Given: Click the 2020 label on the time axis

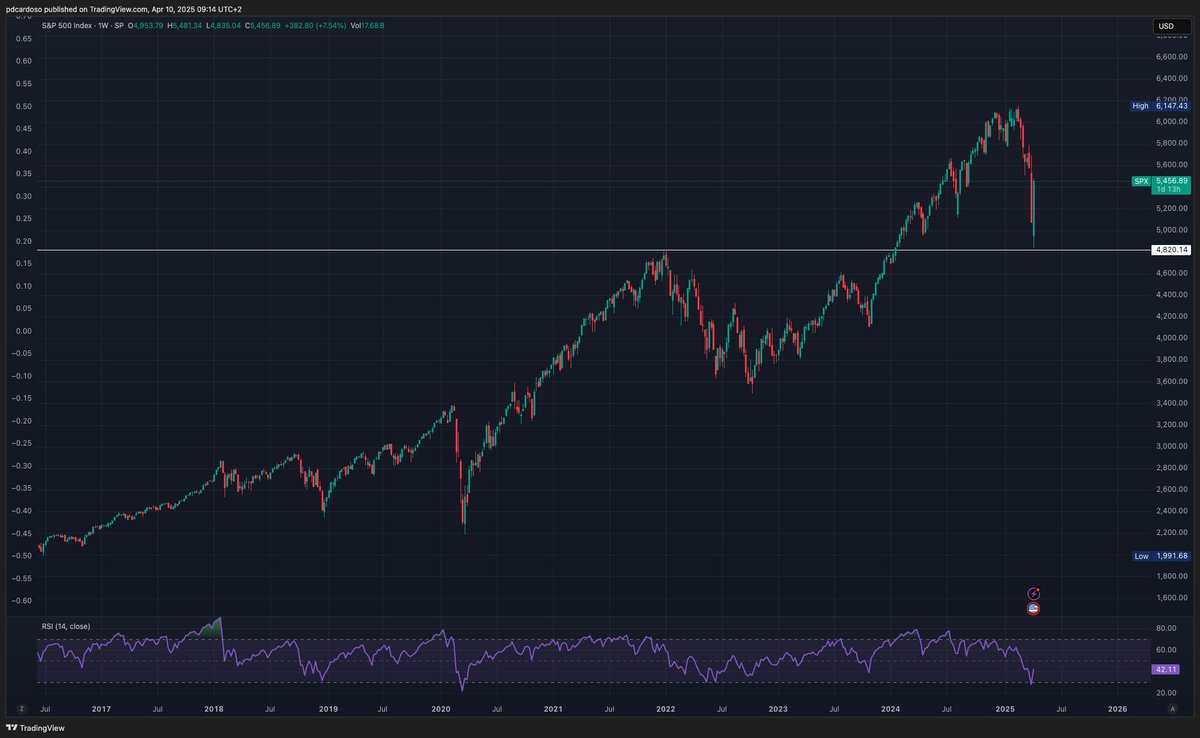Looking at the screenshot, I should [440, 708].
